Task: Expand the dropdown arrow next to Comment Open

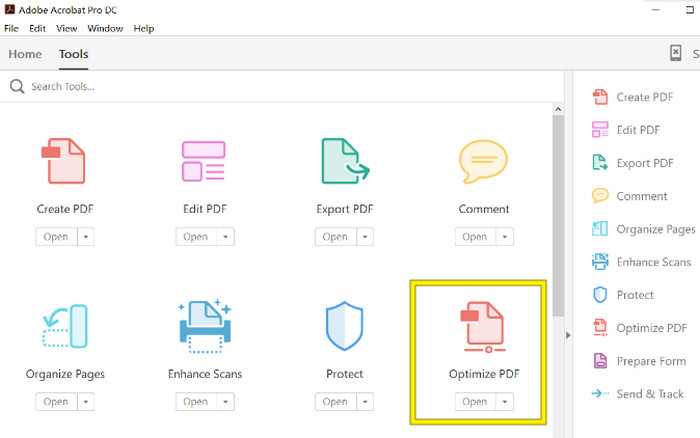Action: coord(505,237)
